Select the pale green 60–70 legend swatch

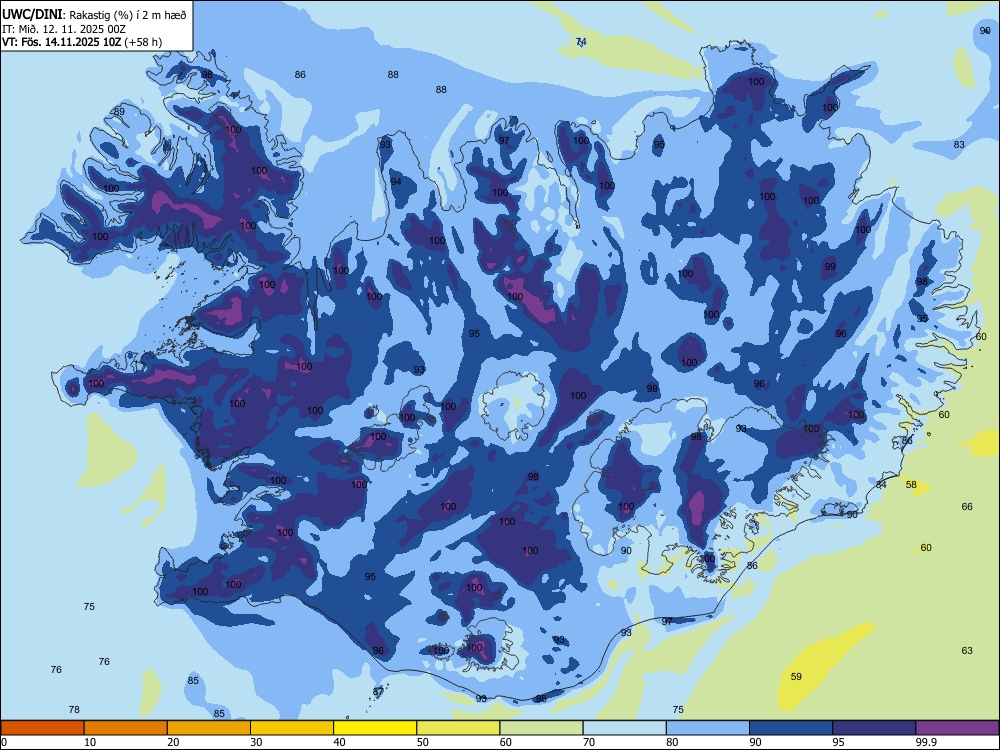point(541,728)
